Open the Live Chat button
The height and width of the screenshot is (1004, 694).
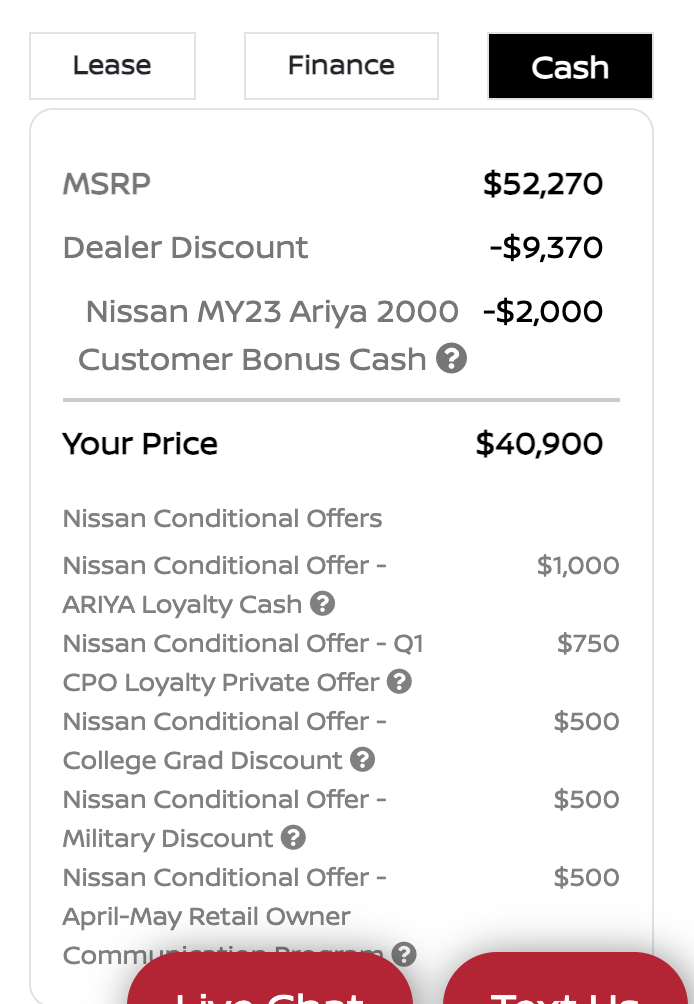tap(270, 978)
